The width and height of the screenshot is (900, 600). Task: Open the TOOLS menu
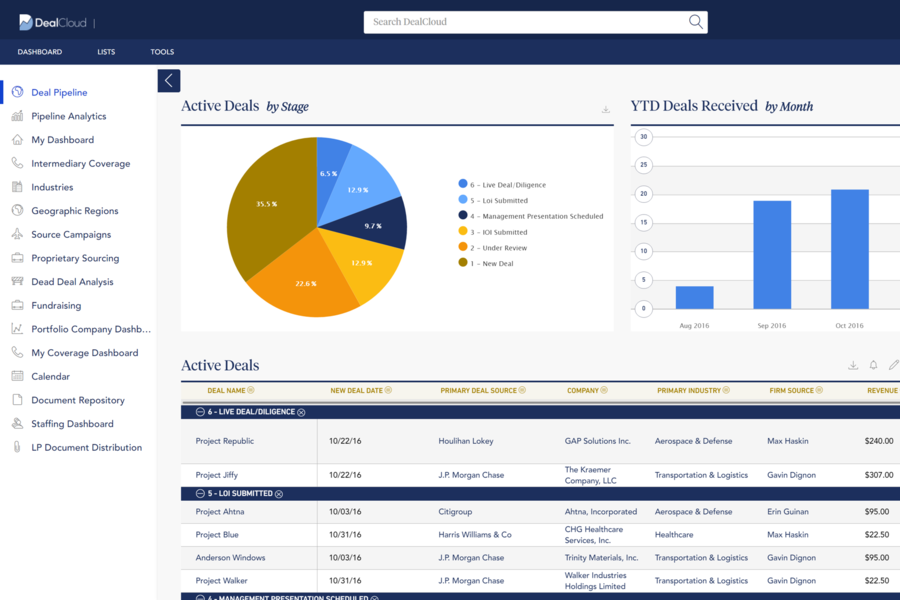[162, 52]
